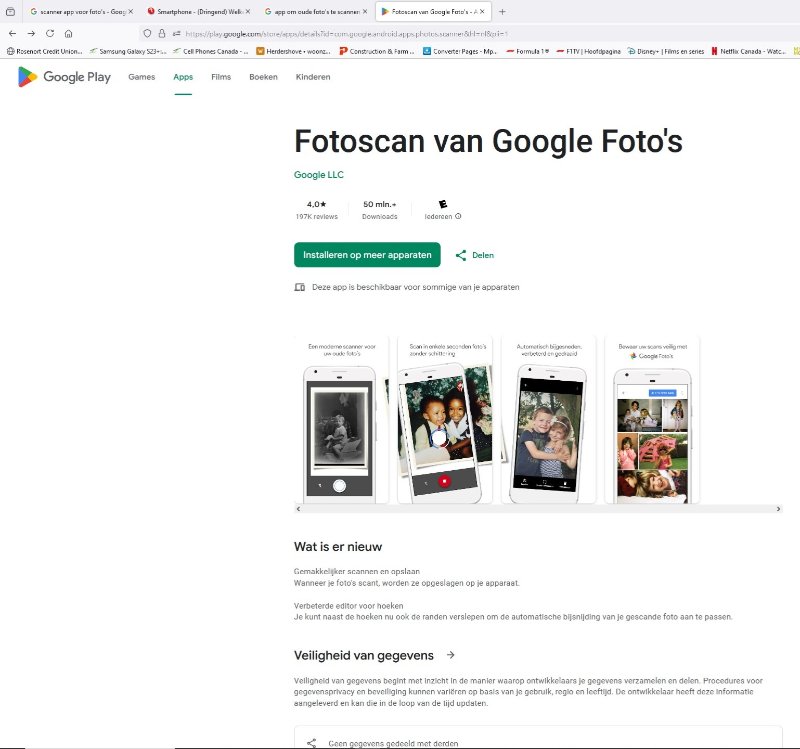Expand the Veiligheid van gegevens arrow

(x=451, y=655)
